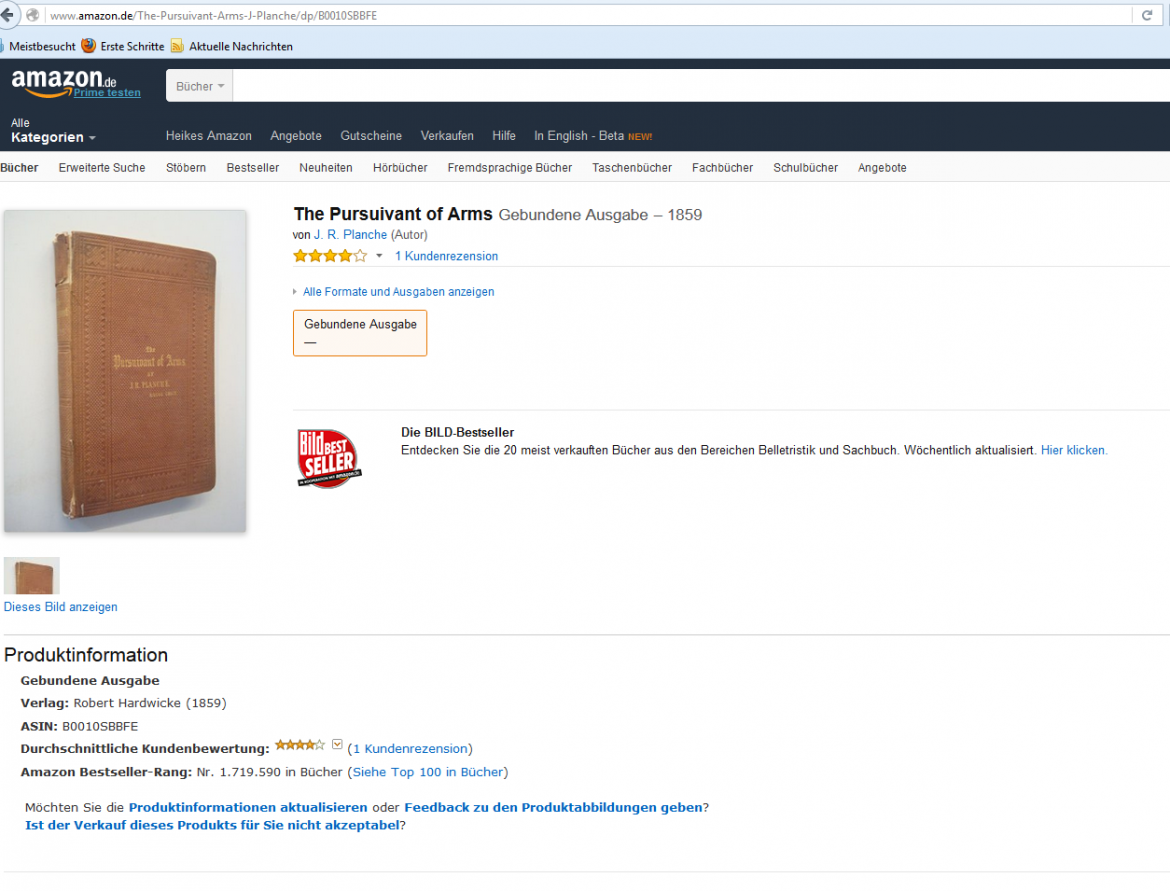1170x891 pixels.
Task: Go to the Bestseller books tab
Action: (253, 168)
